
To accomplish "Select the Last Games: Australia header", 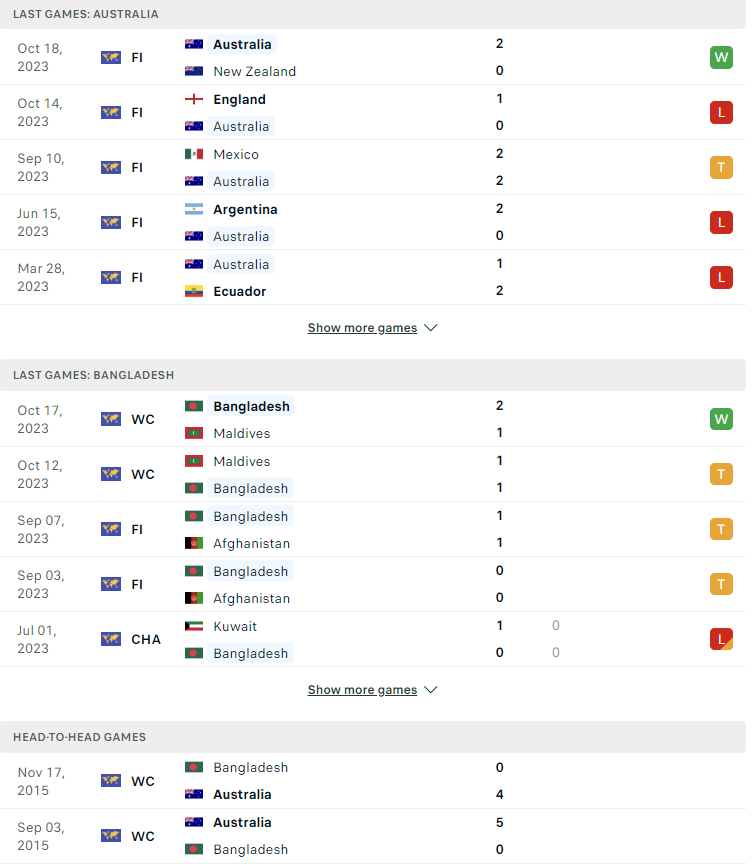I will tap(86, 14).
